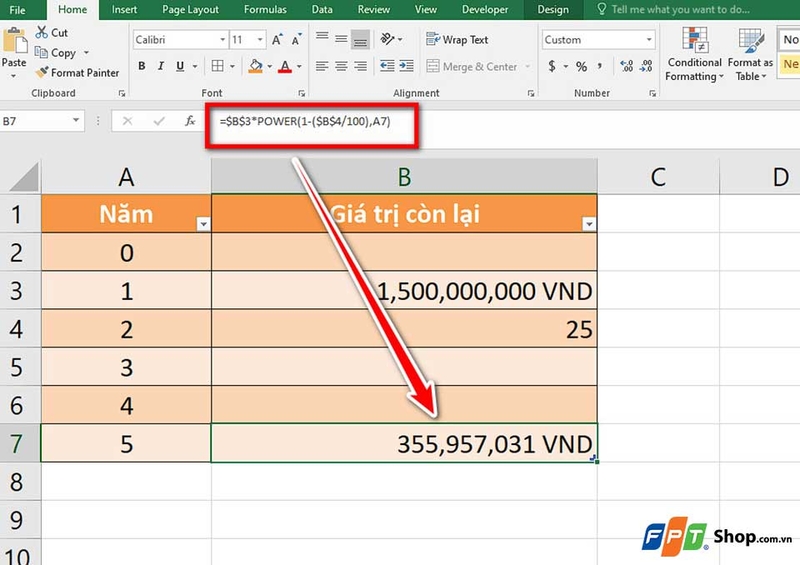Select Bottom Align icon
Screen dimensions: 800x565
tap(360, 40)
